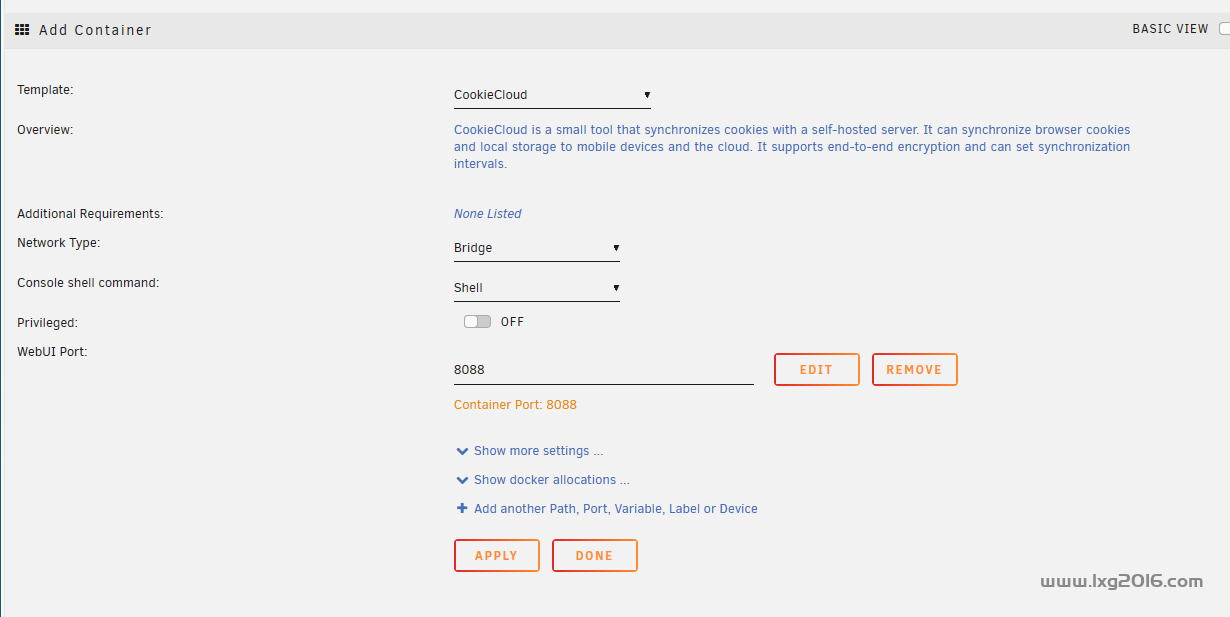This screenshot has width=1230, height=617.
Task: Click the WebUI Port input field
Action: click(604, 370)
